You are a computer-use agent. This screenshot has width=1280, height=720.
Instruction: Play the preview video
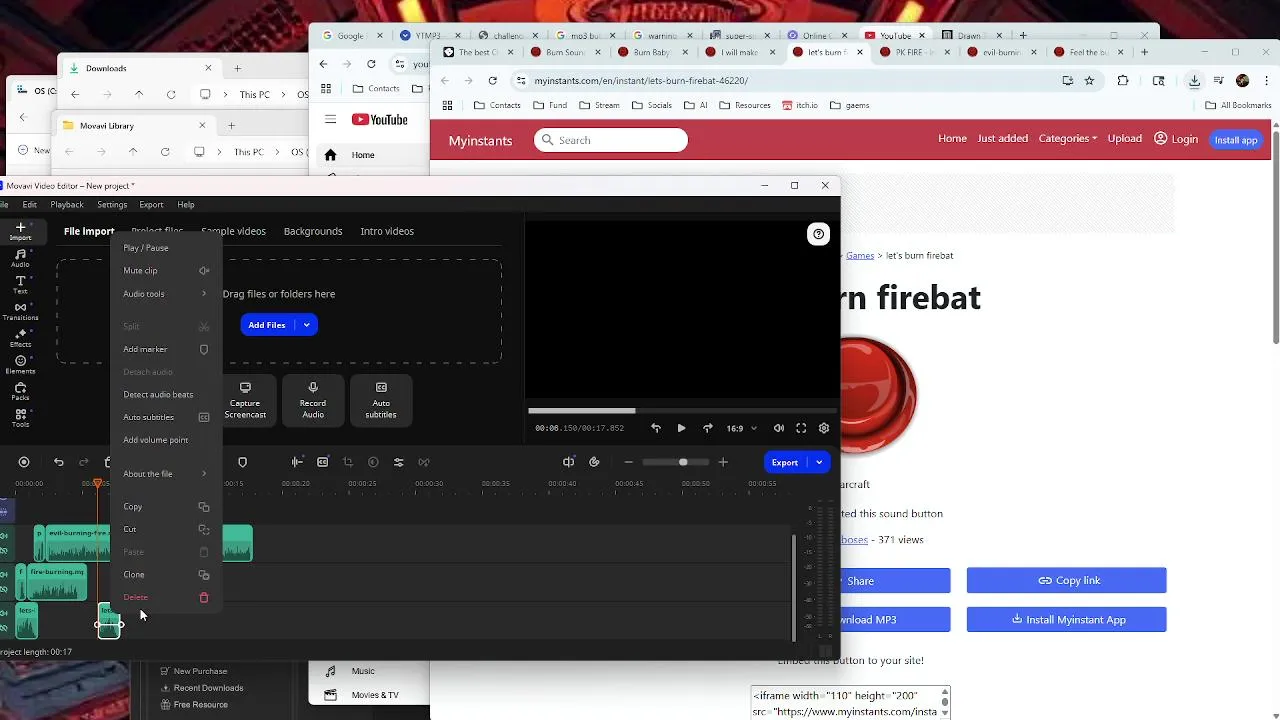coord(681,428)
